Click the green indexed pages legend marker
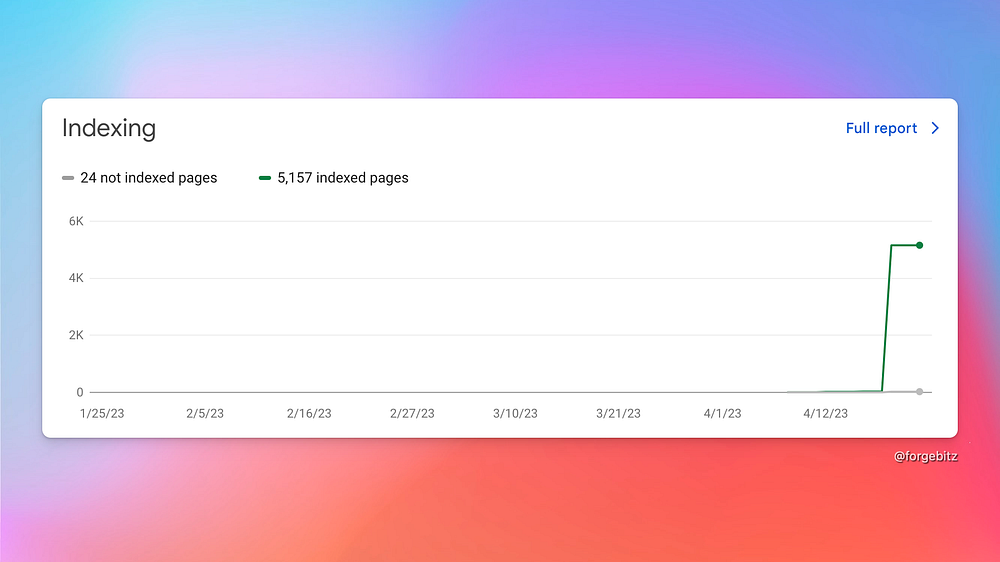Viewport: 1000px width, 562px height. (x=265, y=178)
